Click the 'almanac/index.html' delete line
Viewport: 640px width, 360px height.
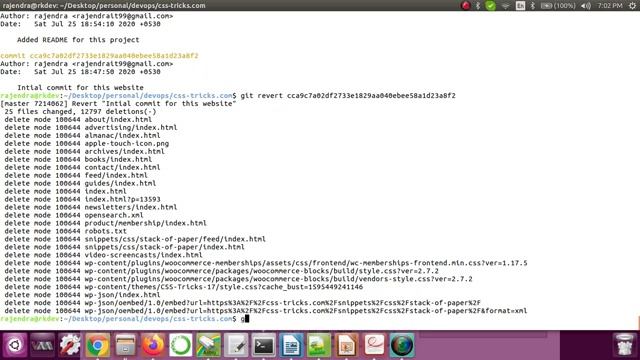82,135
